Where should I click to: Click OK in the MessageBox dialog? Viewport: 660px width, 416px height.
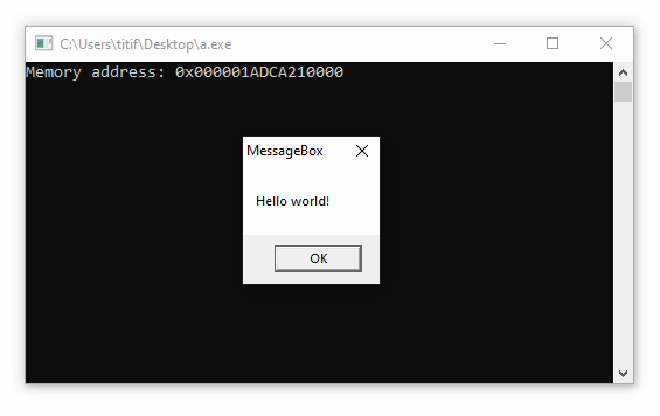(318, 259)
